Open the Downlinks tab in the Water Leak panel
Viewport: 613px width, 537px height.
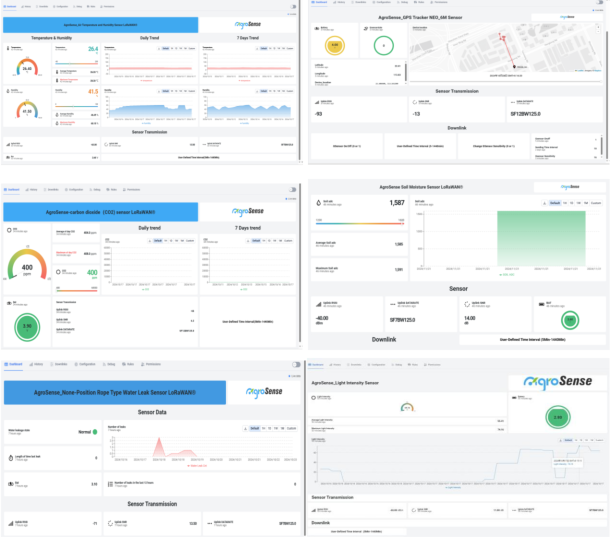coord(59,364)
